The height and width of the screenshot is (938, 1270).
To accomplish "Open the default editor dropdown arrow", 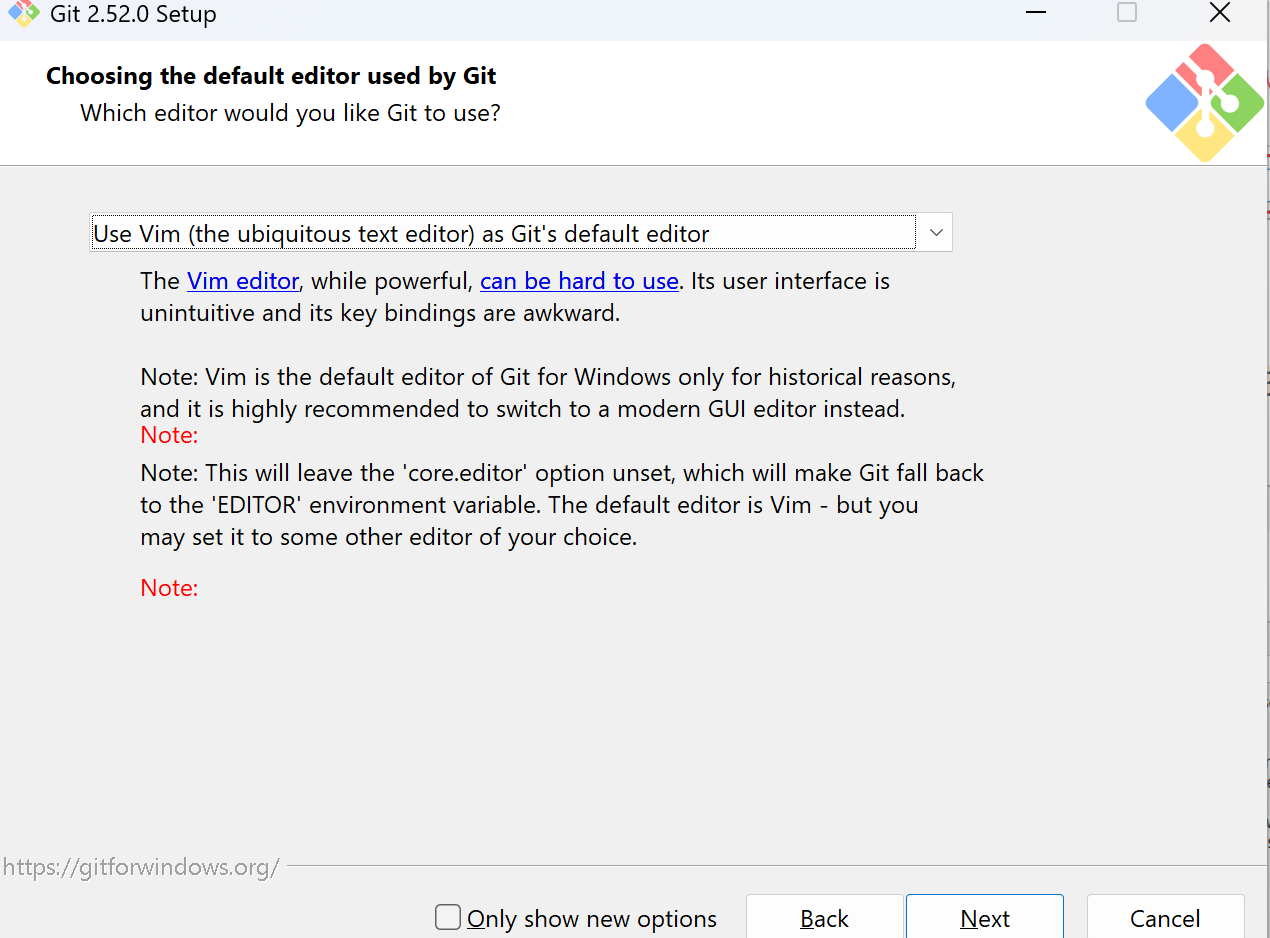I will tap(935, 233).
